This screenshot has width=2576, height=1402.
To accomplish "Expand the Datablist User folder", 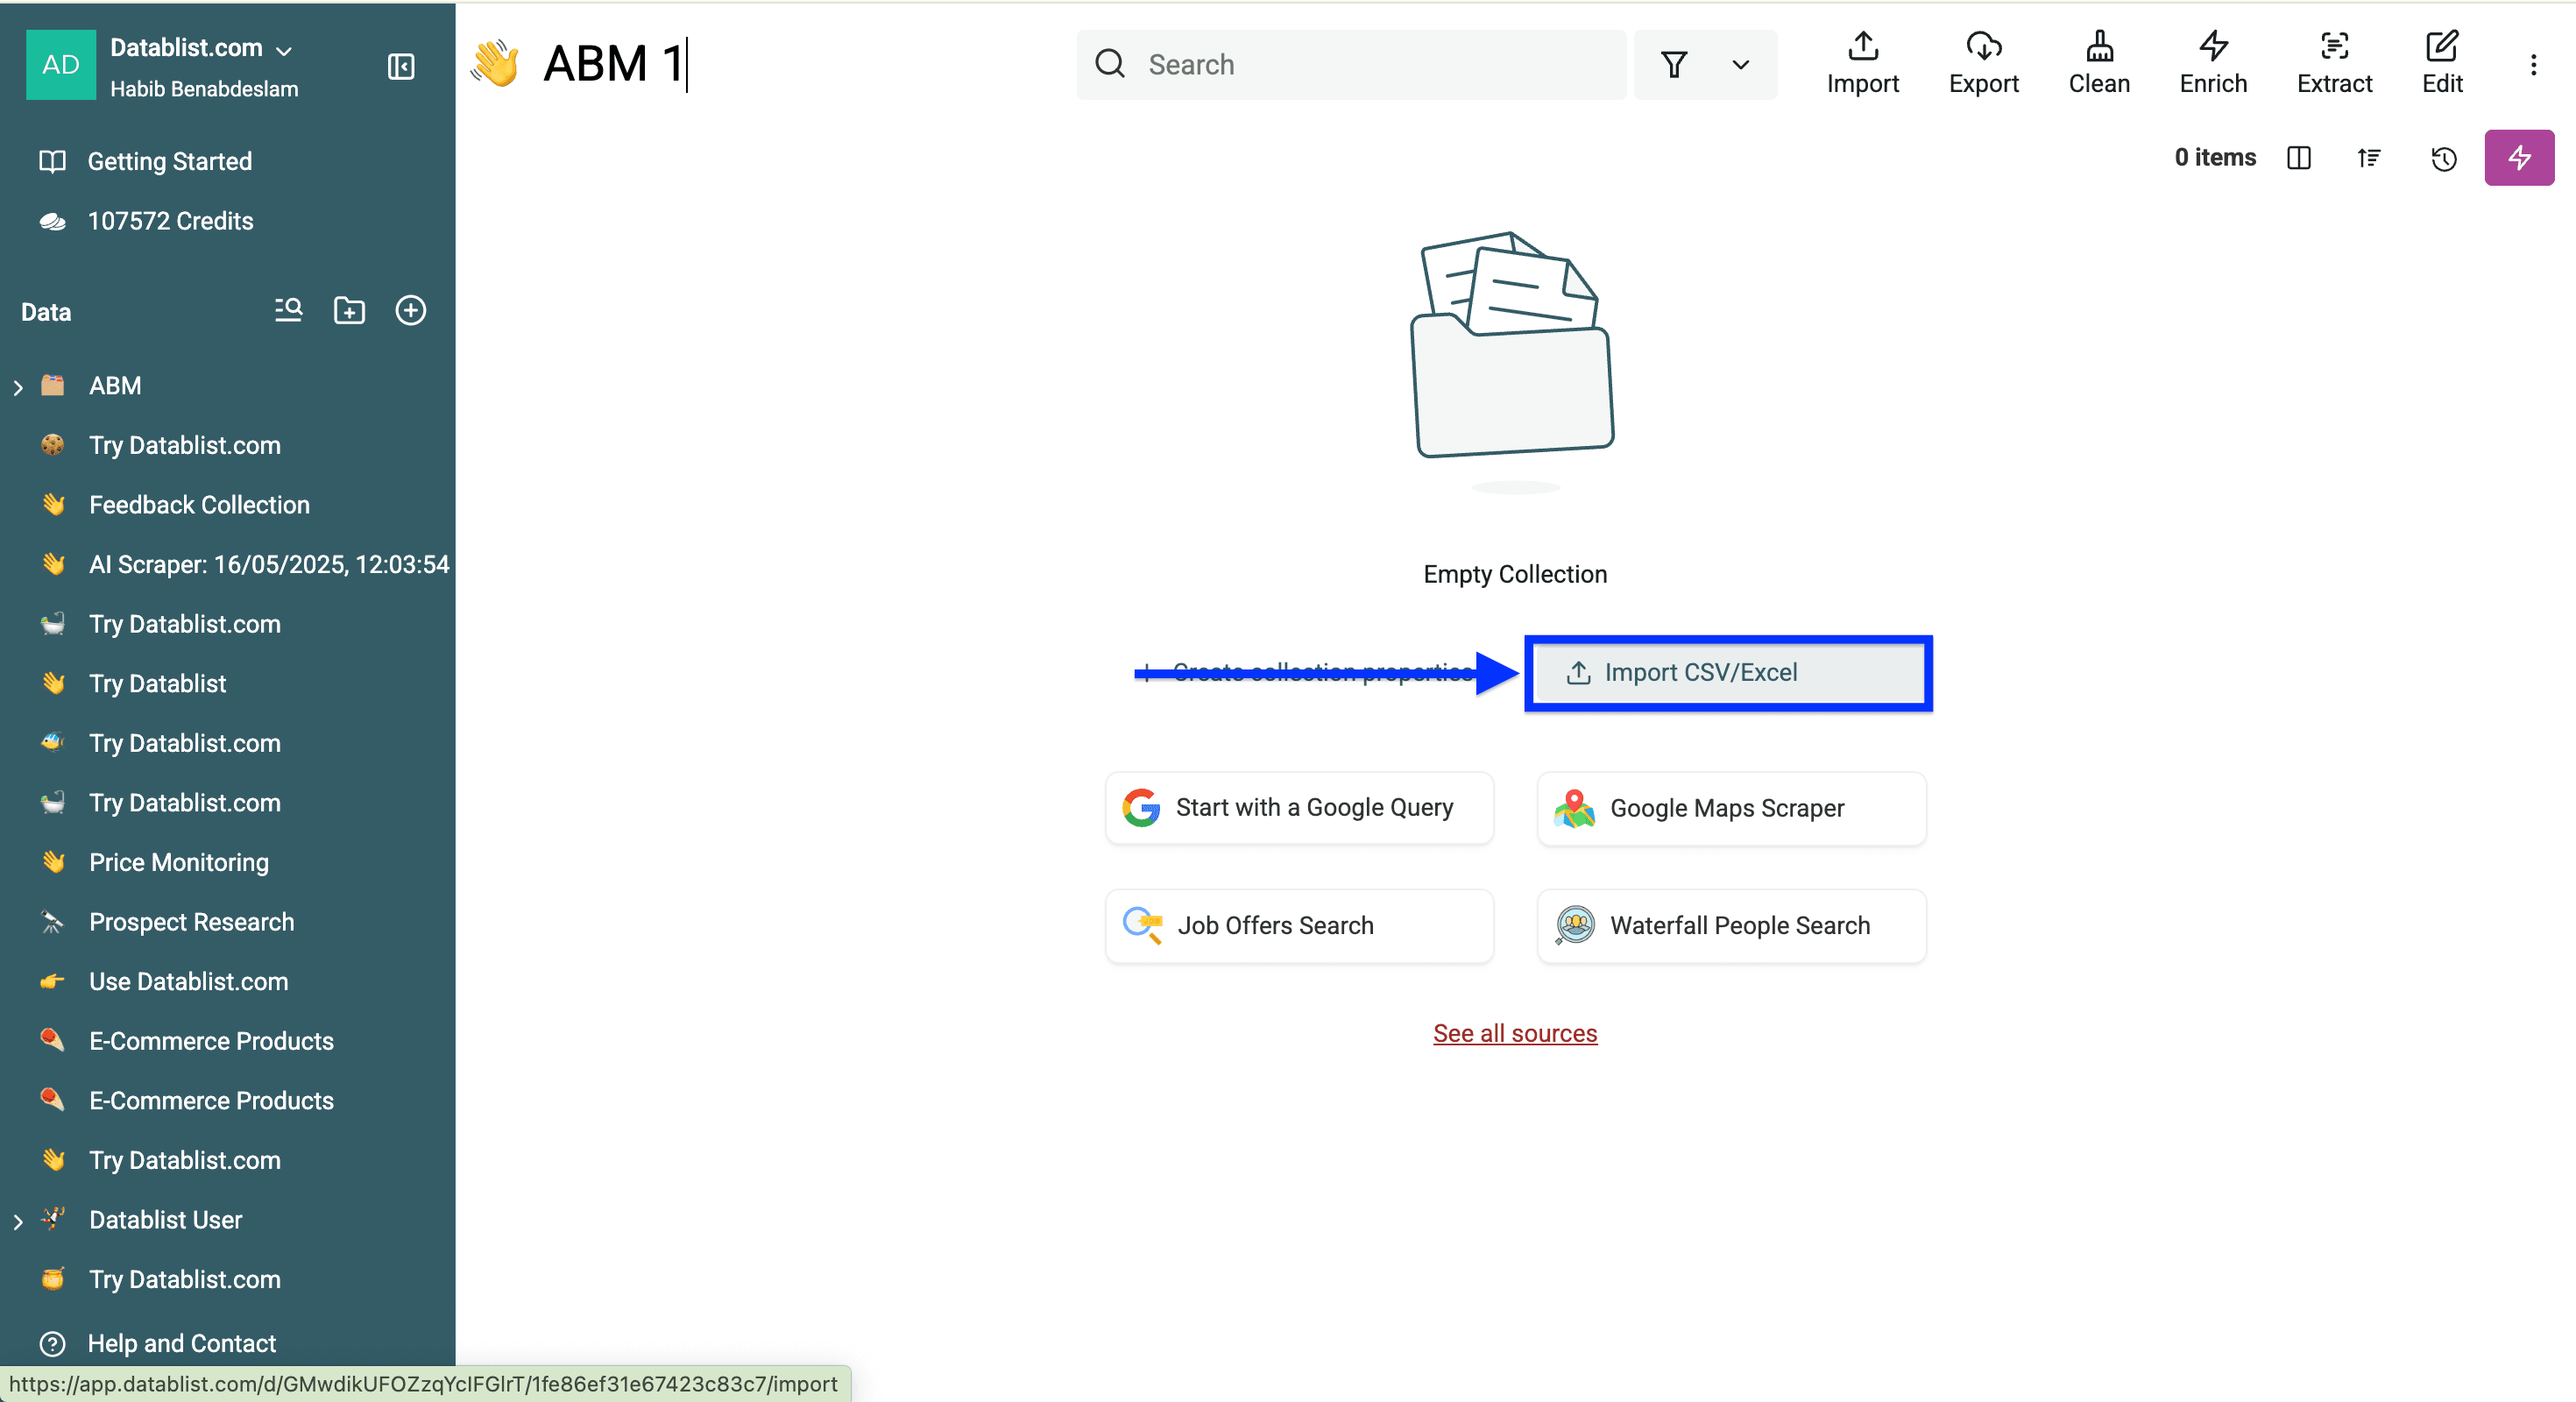I will (x=18, y=1221).
